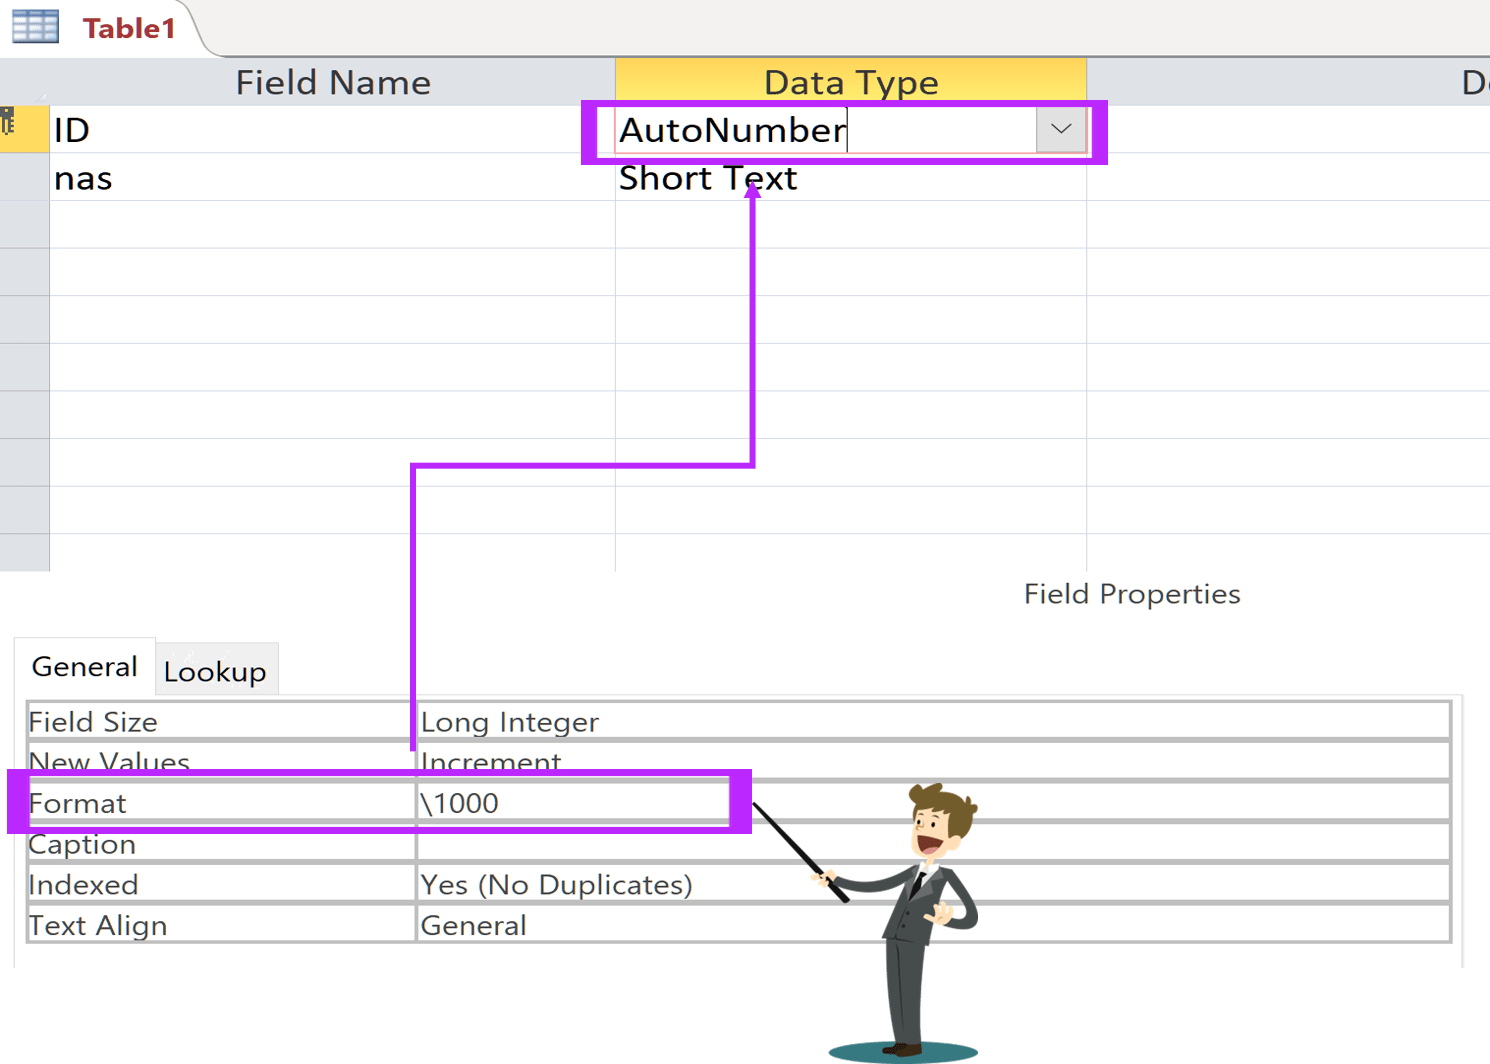
Task: Click the nas field name cell
Action: 330,178
